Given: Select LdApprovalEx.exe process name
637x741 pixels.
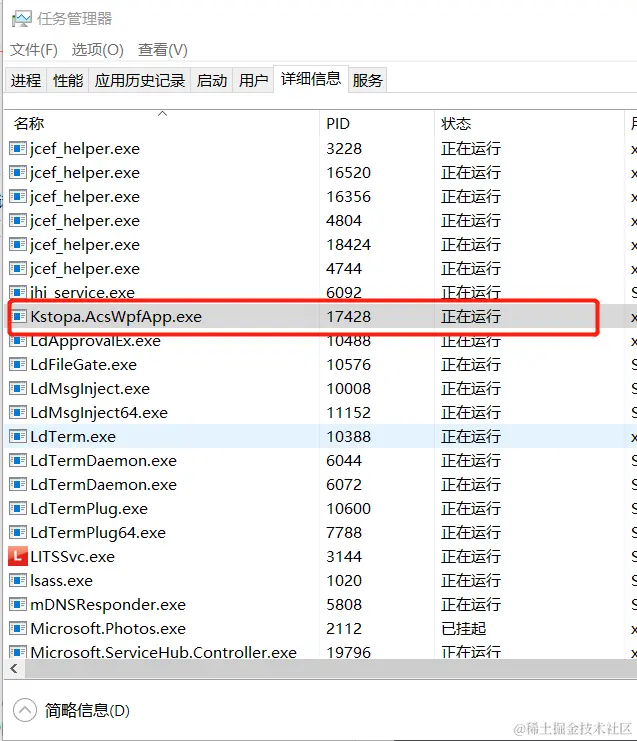Looking at the screenshot, I should 95,341.
